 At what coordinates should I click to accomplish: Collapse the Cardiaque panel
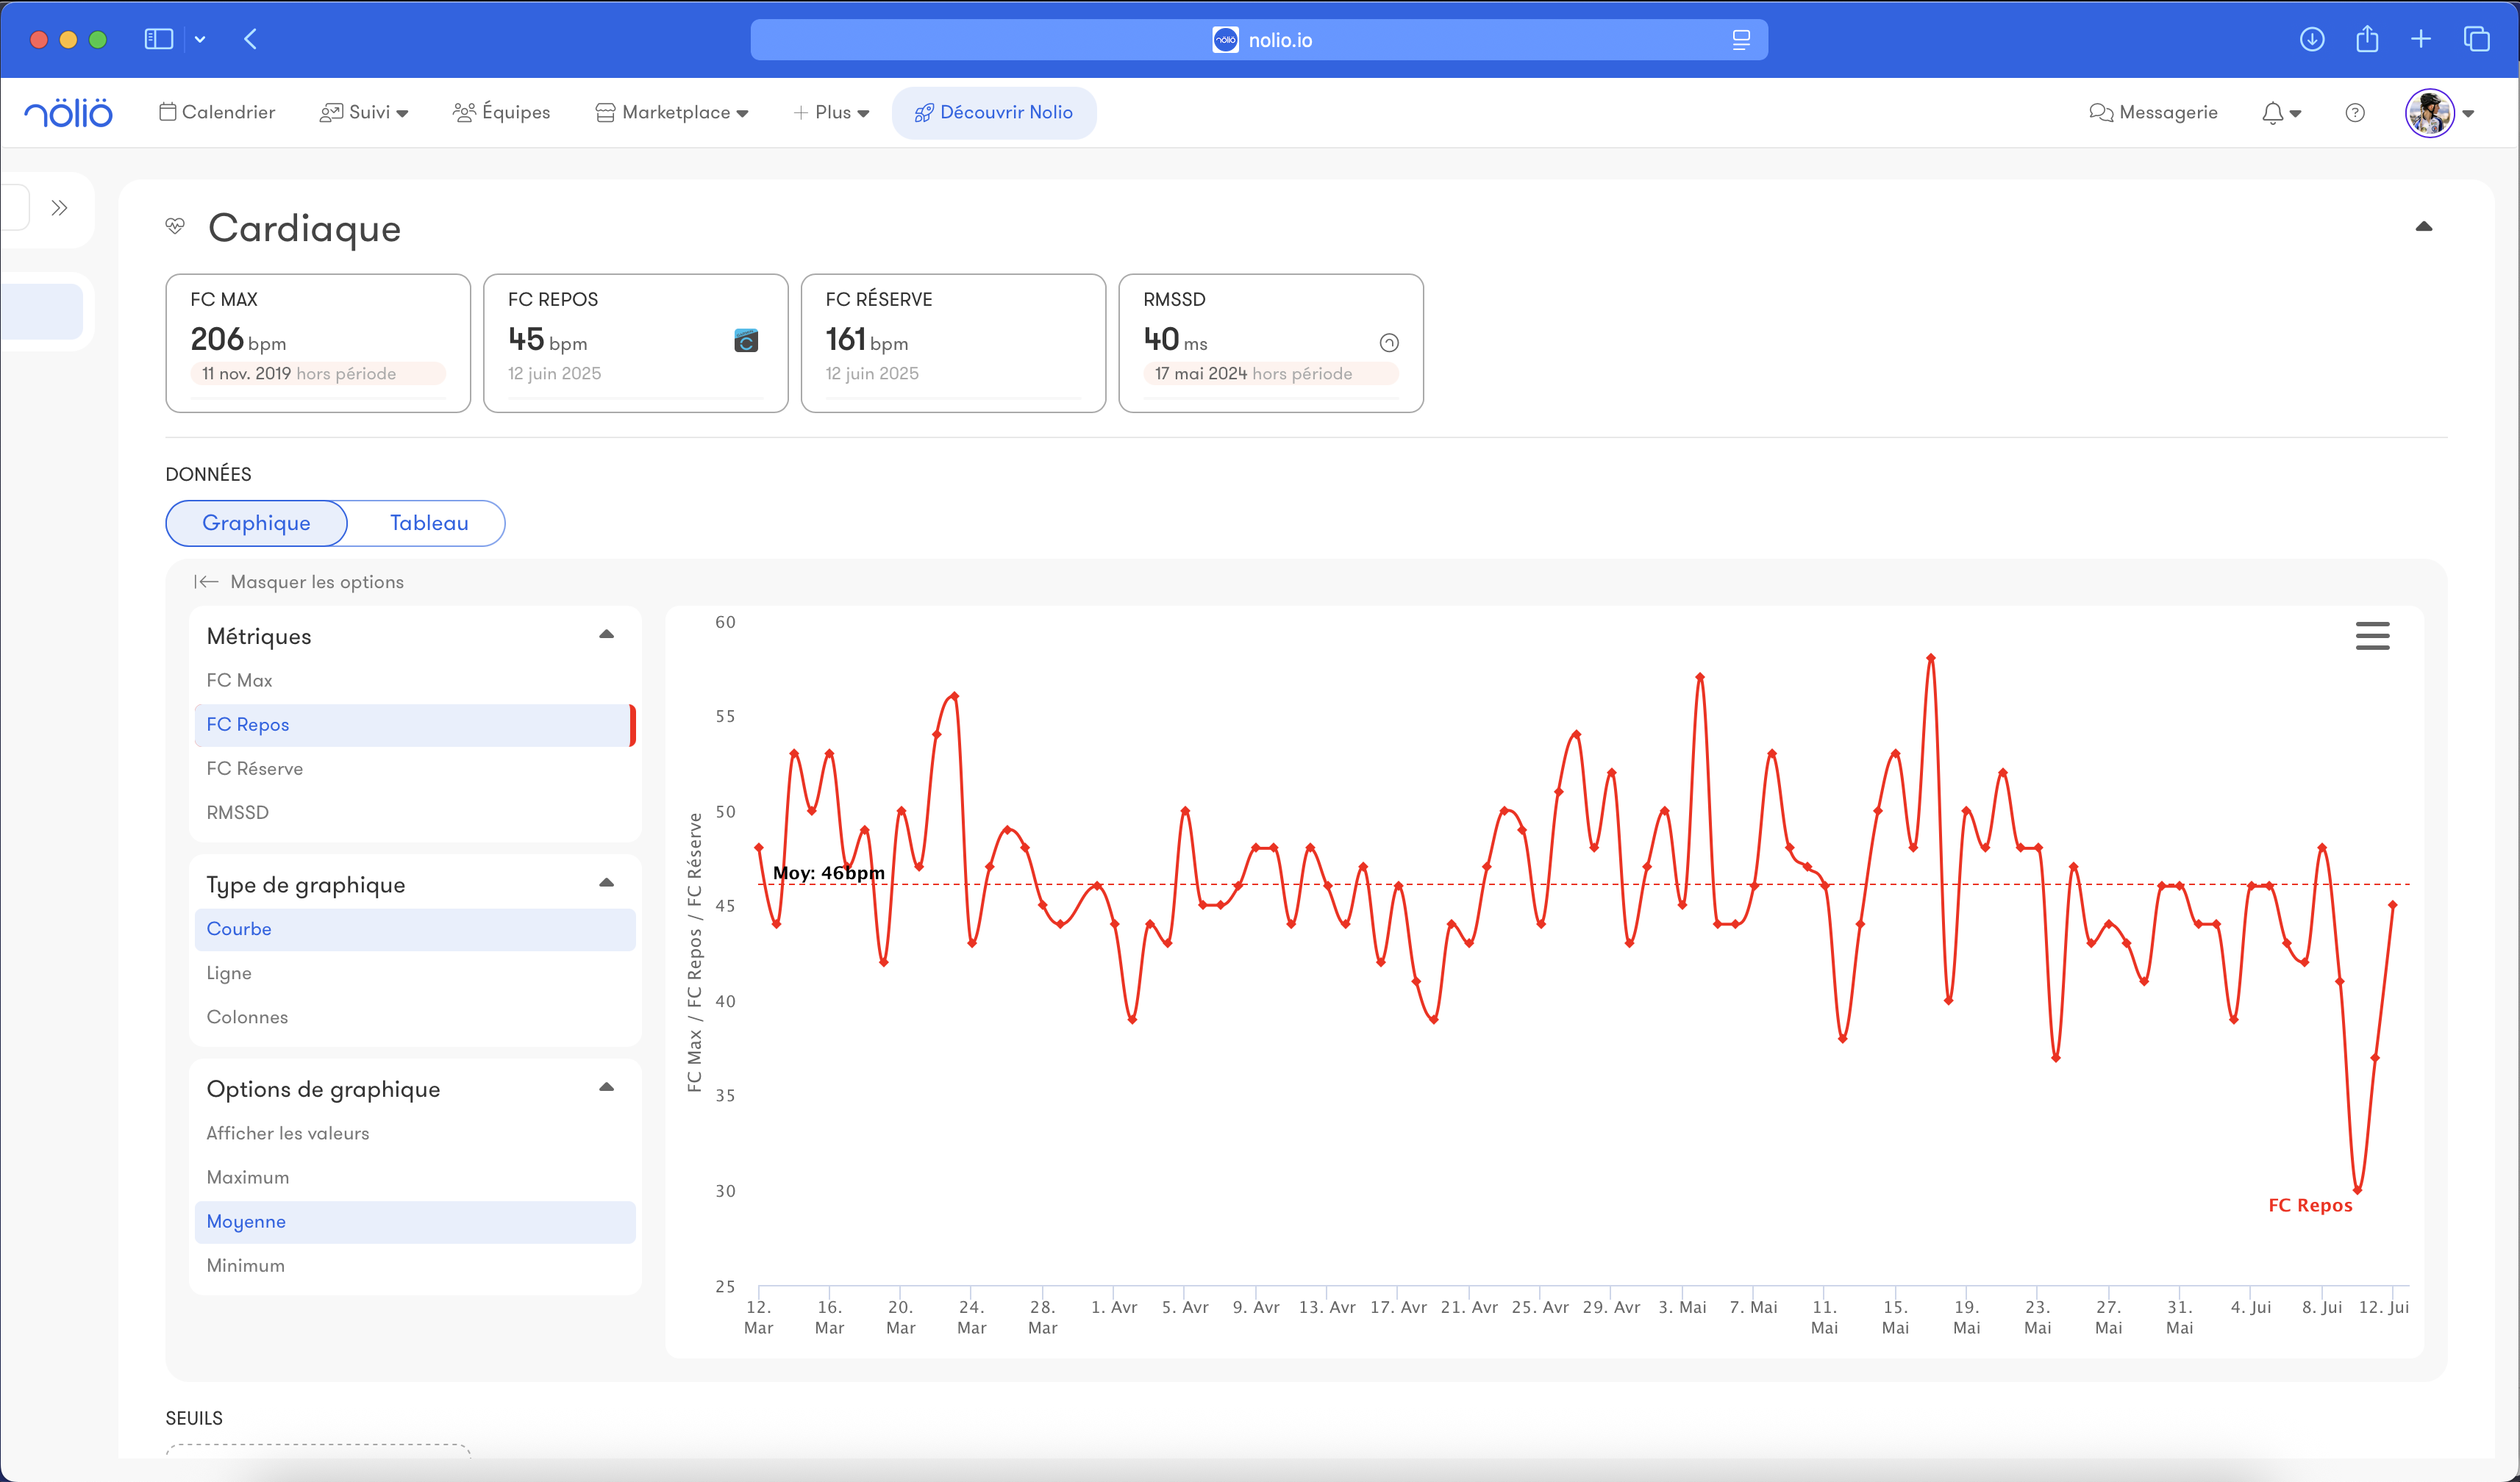2423,227
